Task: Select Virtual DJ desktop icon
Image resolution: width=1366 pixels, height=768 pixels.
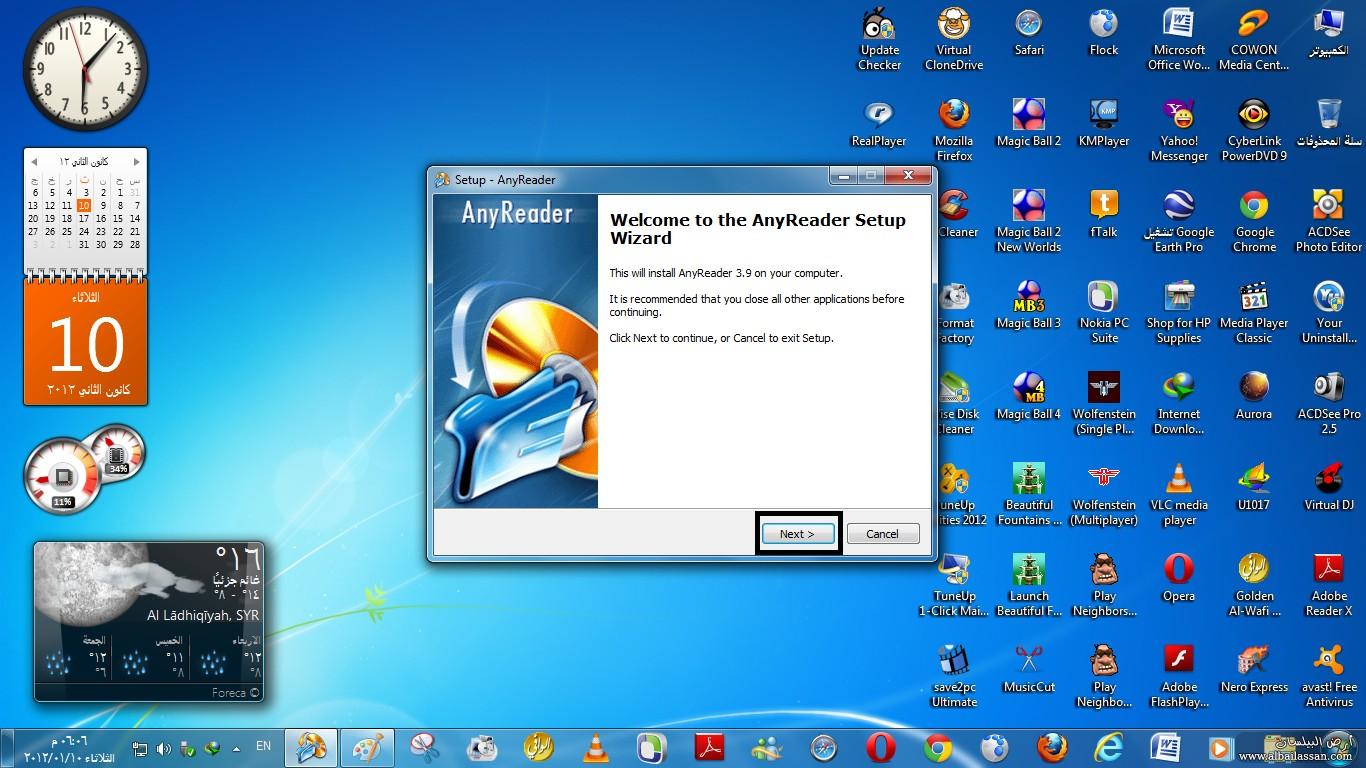Action: (1329, 488)
